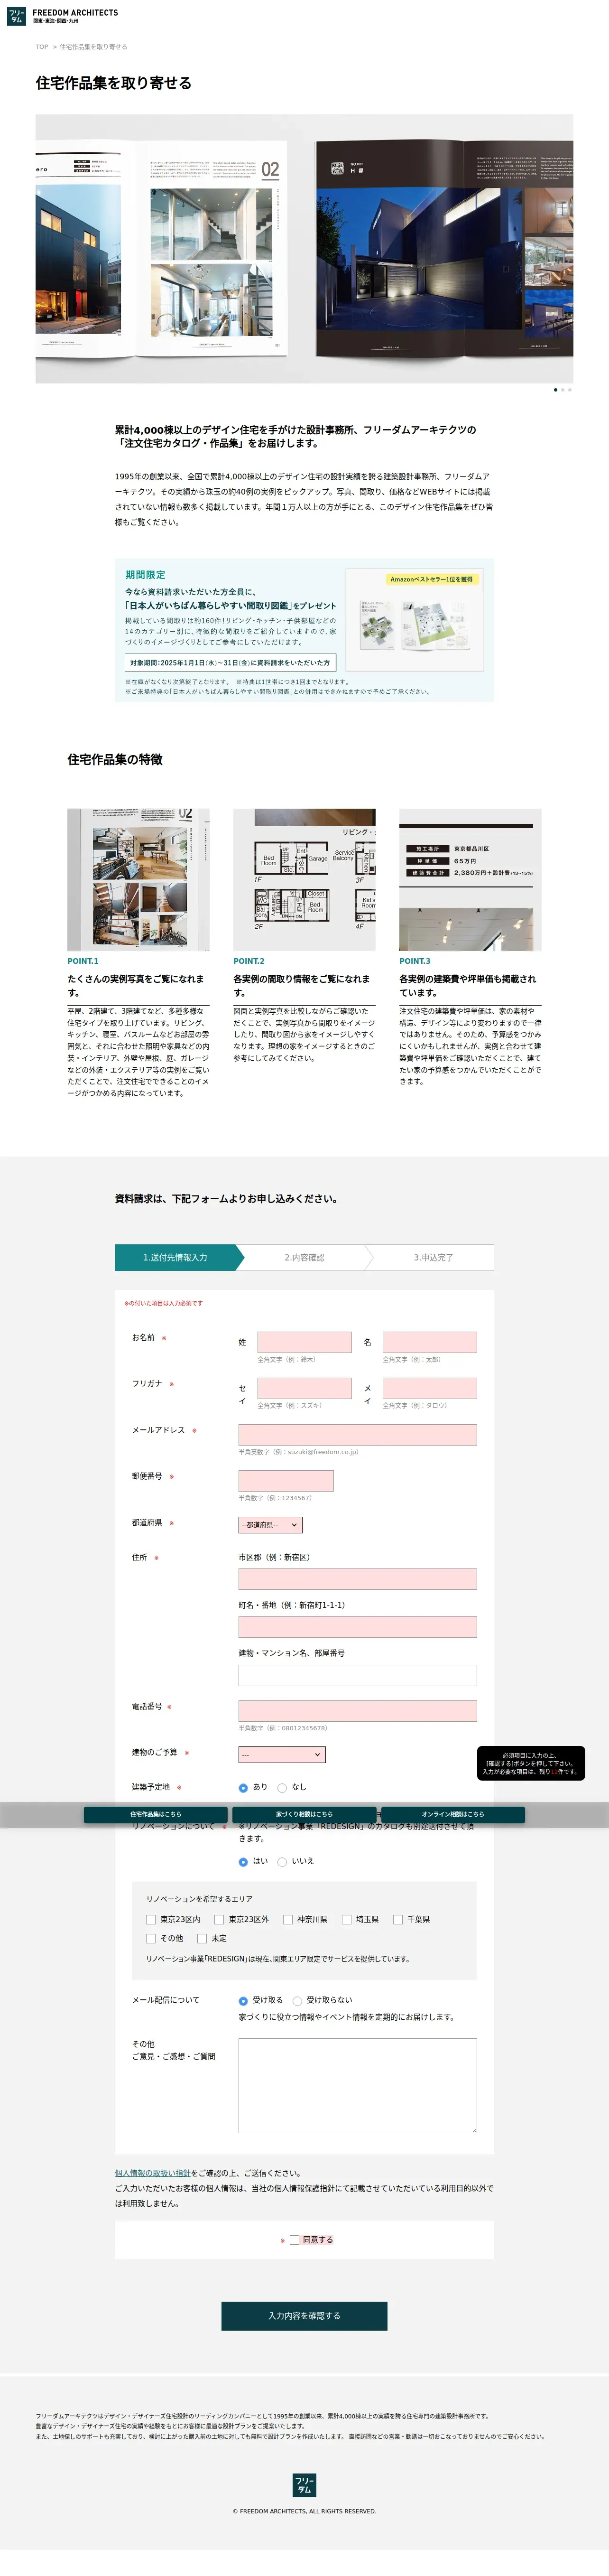Image resolution: width=609 pixels, height=2576 pixels.
Task: Check 埼玉県 renovation area
Action: coord(347,1920)
